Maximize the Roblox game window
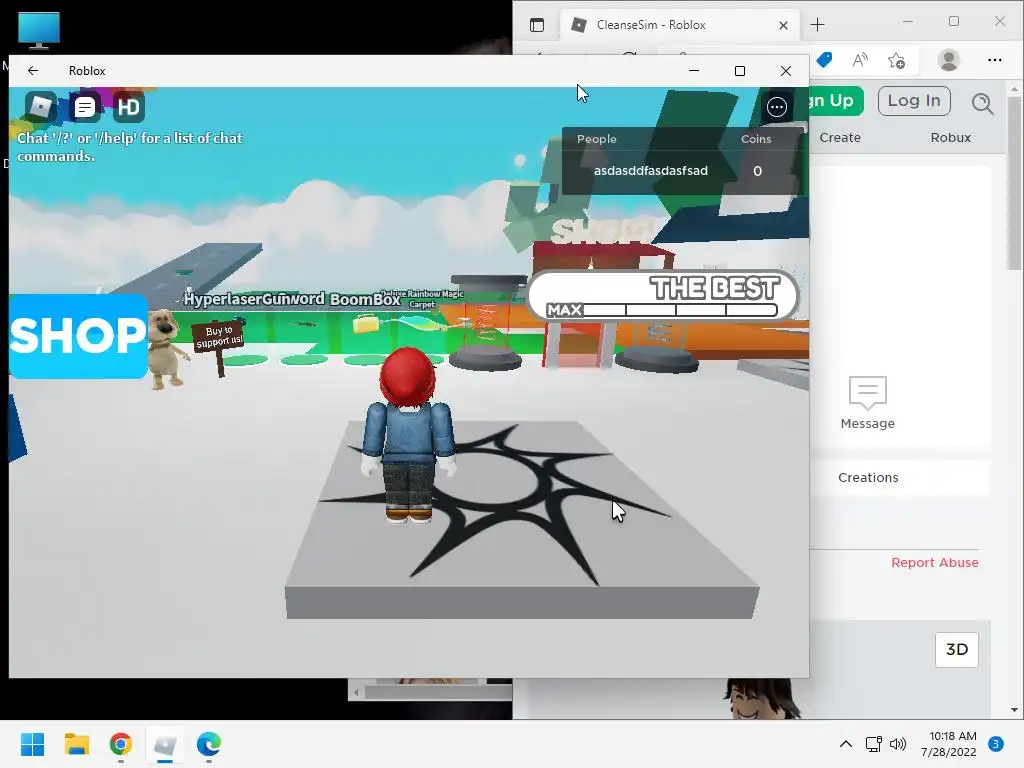Screen dimensions: 1024x768 coord(740,71)
